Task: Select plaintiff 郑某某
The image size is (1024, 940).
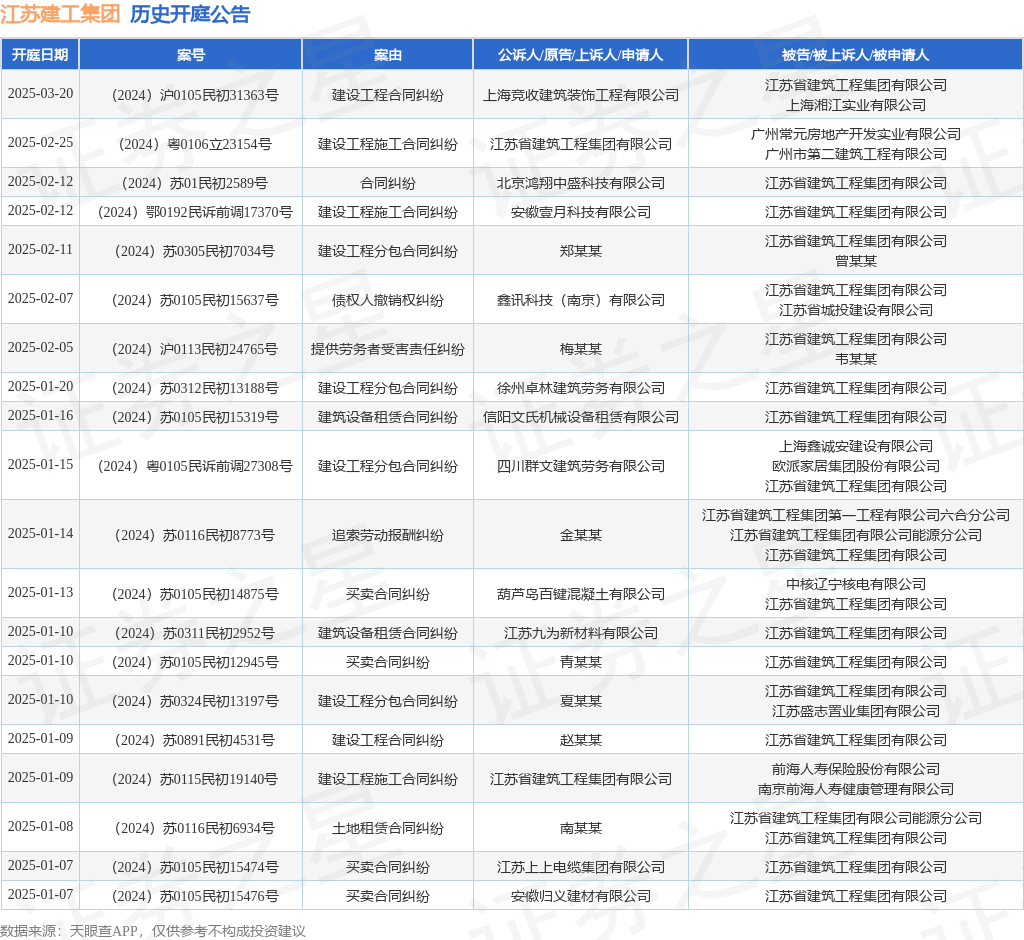Action: (581, 251)
